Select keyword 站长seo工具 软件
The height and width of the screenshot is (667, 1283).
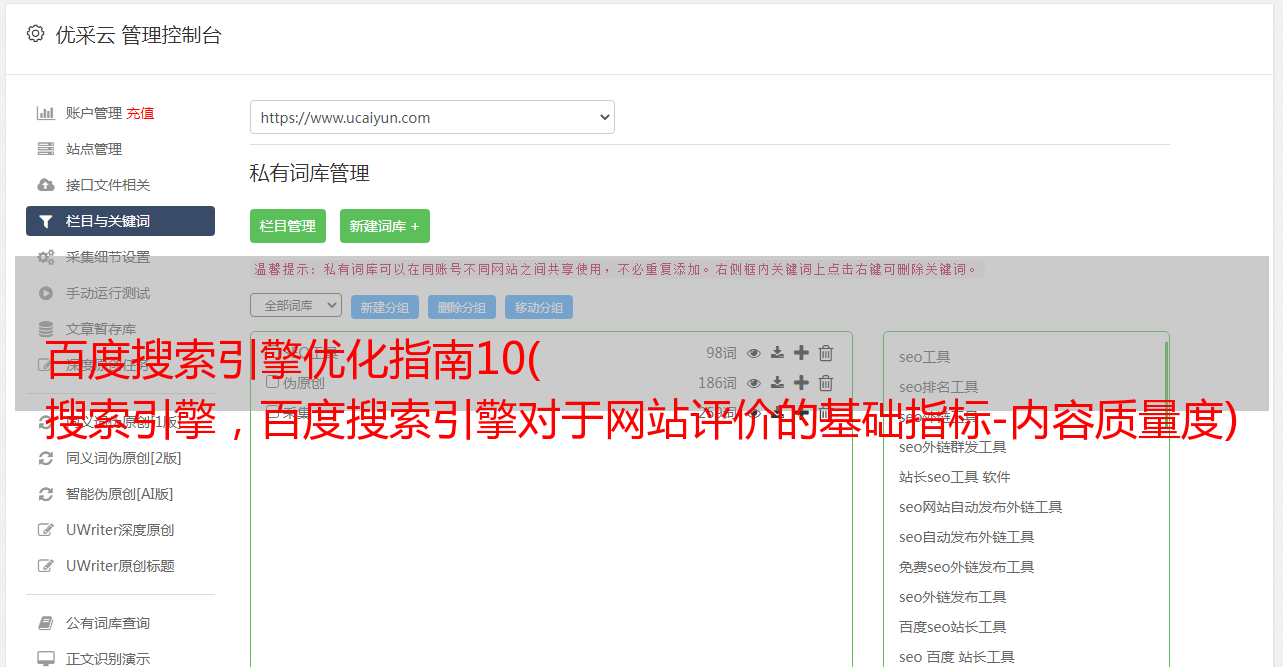click(955, 477)
